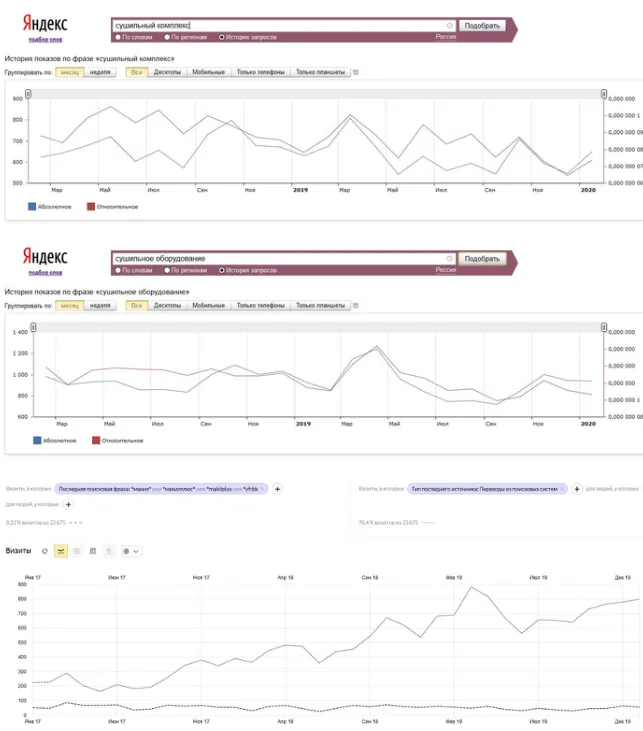Group by 'неделя' in 'сушильный комплекс' history

(x=100, y=72)
